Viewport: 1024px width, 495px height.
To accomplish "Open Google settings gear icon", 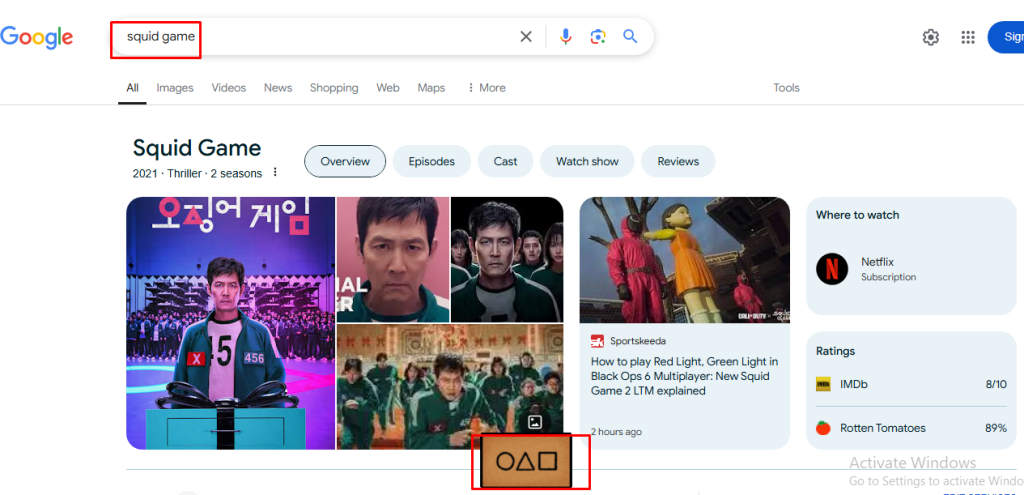I will (x=931, y=37).
